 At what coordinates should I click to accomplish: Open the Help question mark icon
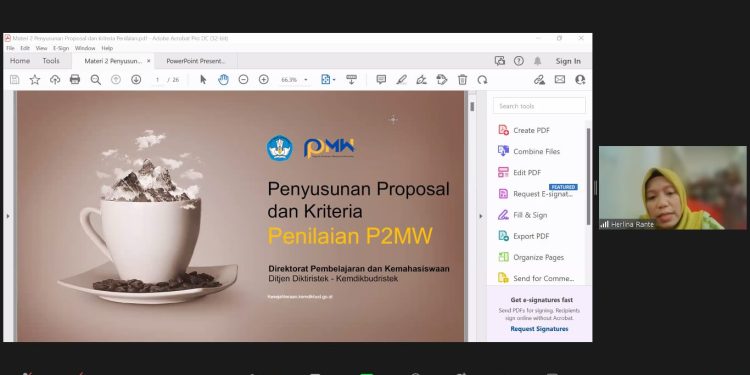coord(519,61)
